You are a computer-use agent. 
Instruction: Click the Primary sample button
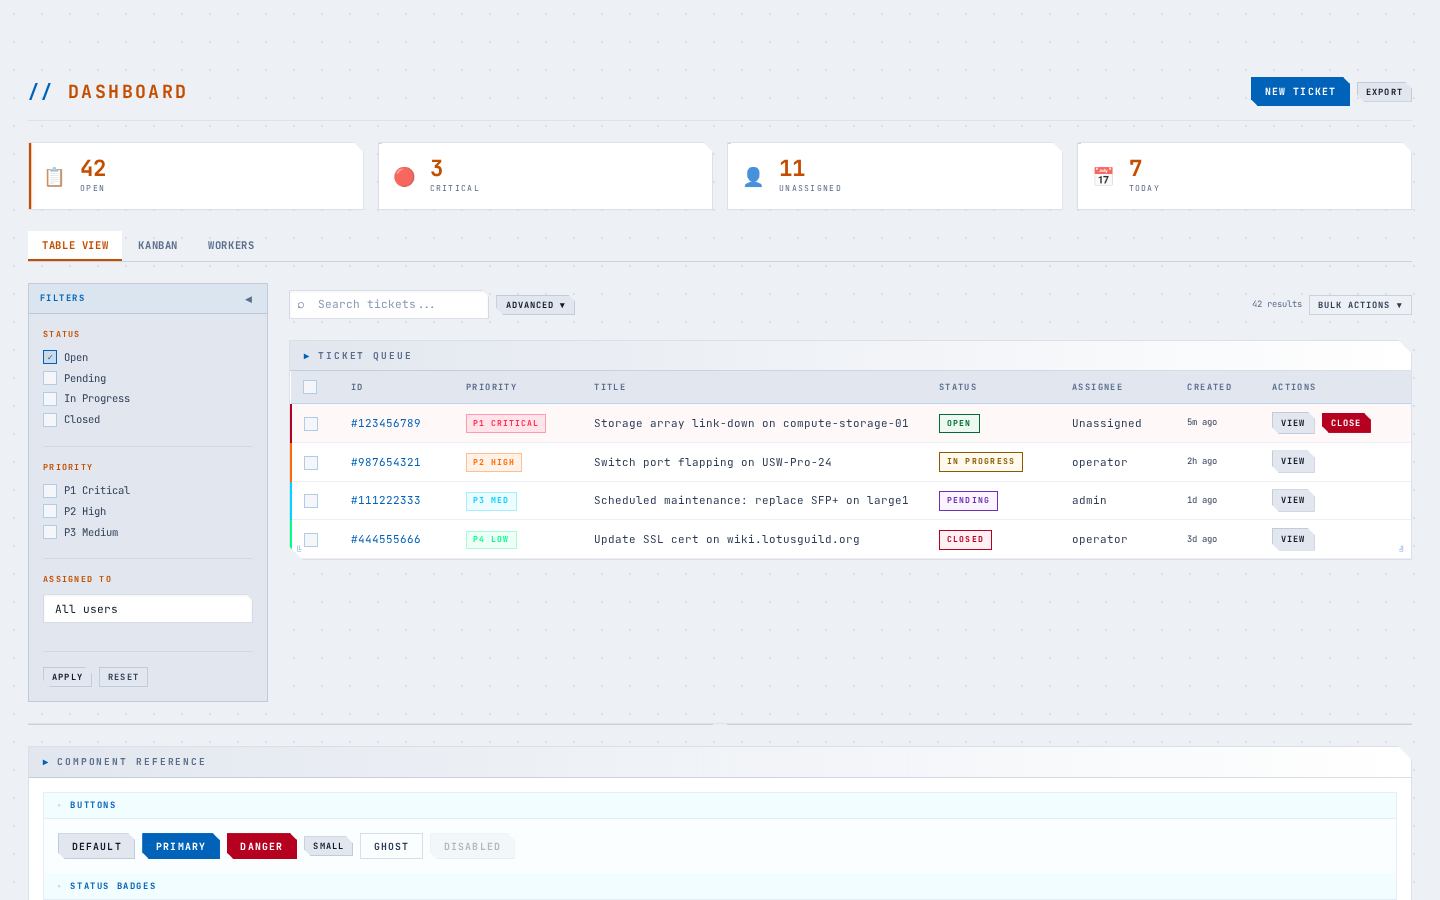click(181, 846)
